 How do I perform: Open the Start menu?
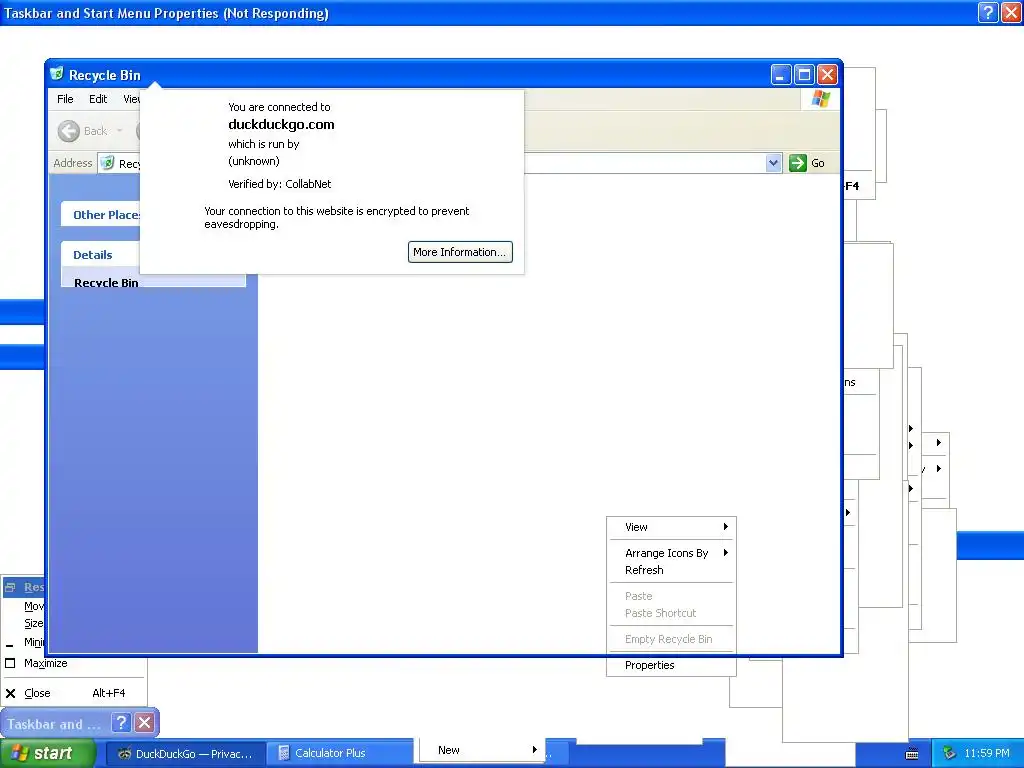(48, 753)
